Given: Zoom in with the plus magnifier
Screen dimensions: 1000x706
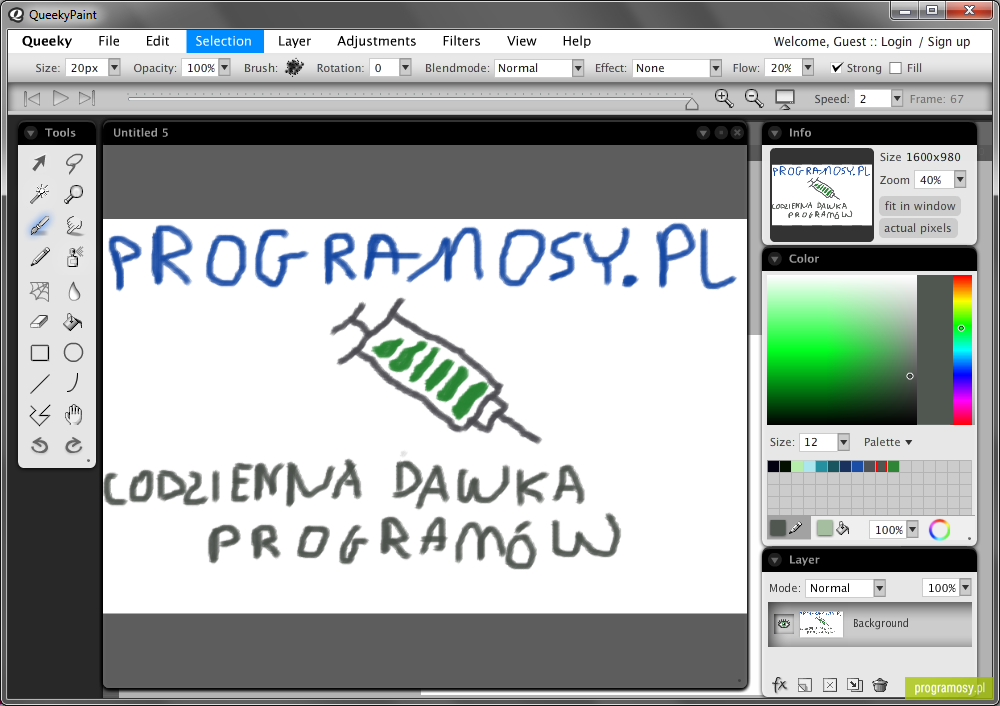Looking at the screenshot, I should tap(724, 98).
